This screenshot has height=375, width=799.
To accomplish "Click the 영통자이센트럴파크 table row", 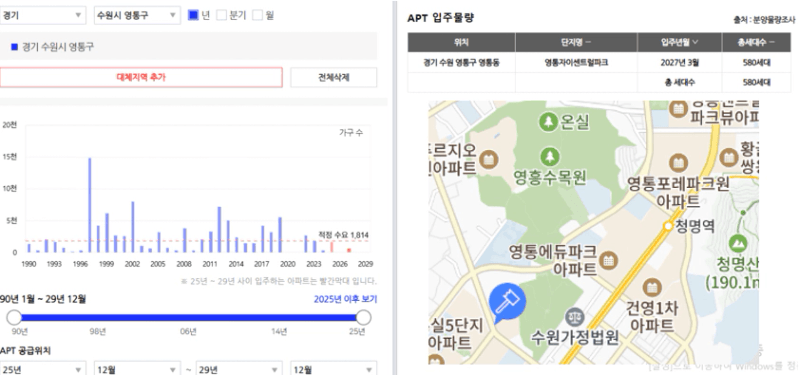I will pos(599,63).
